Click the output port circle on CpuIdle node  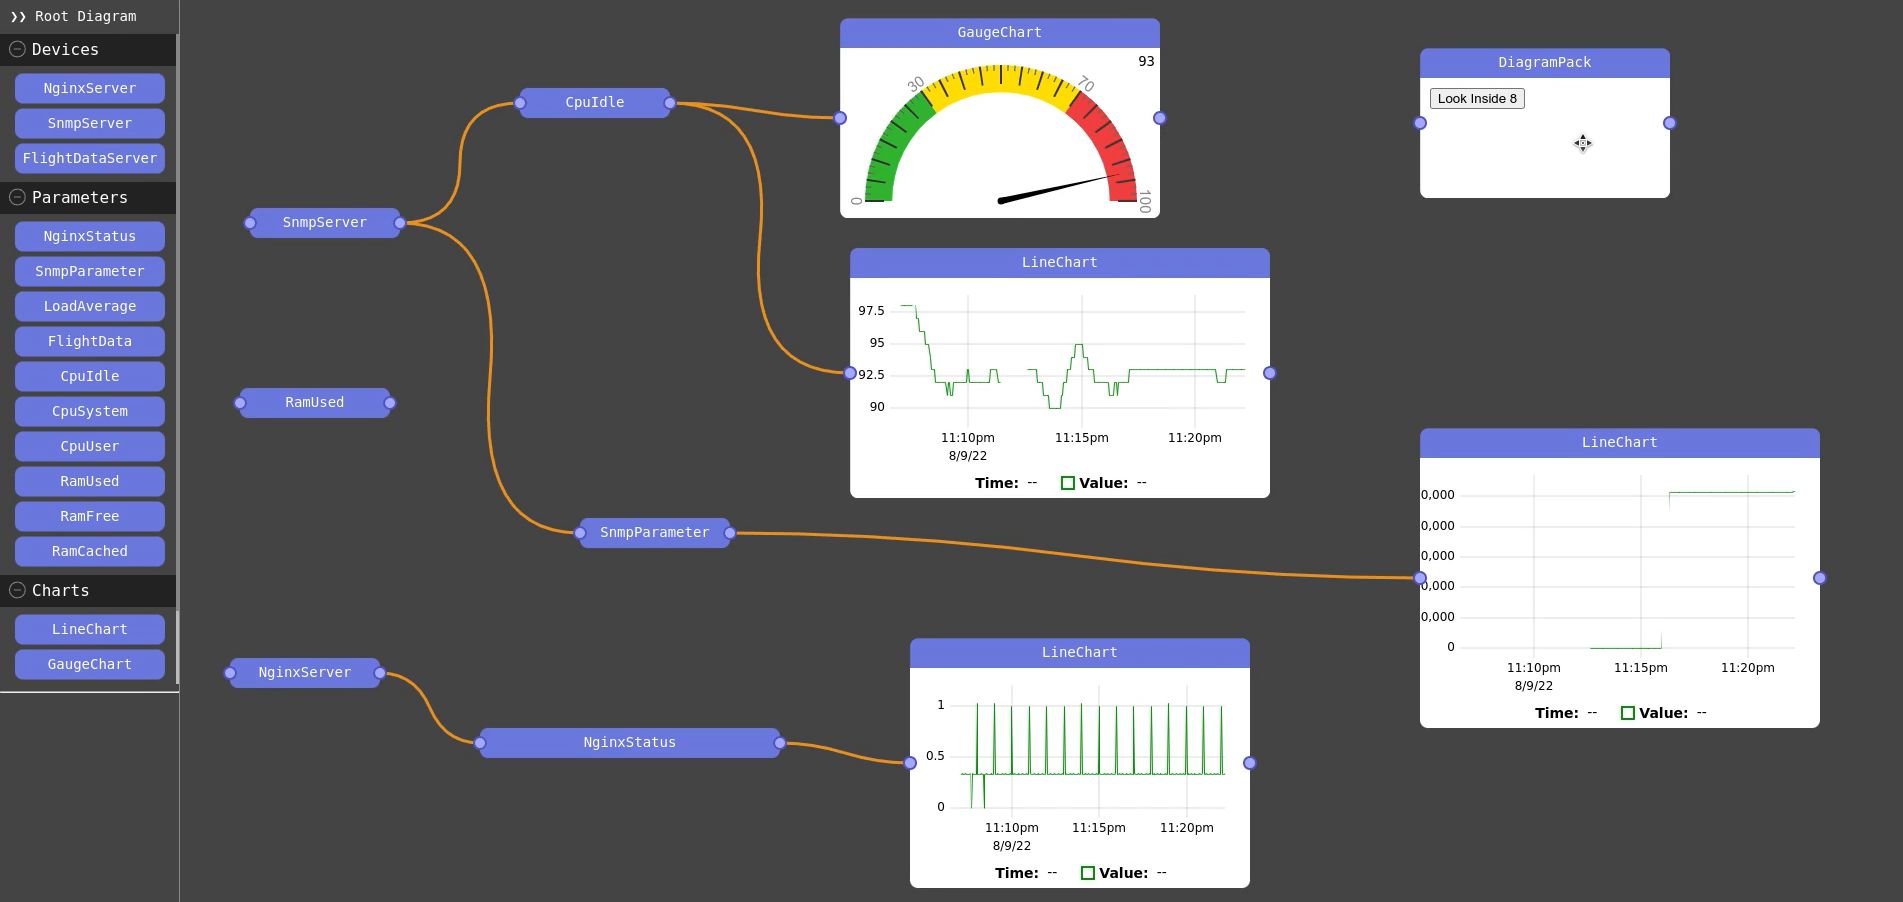670,101
